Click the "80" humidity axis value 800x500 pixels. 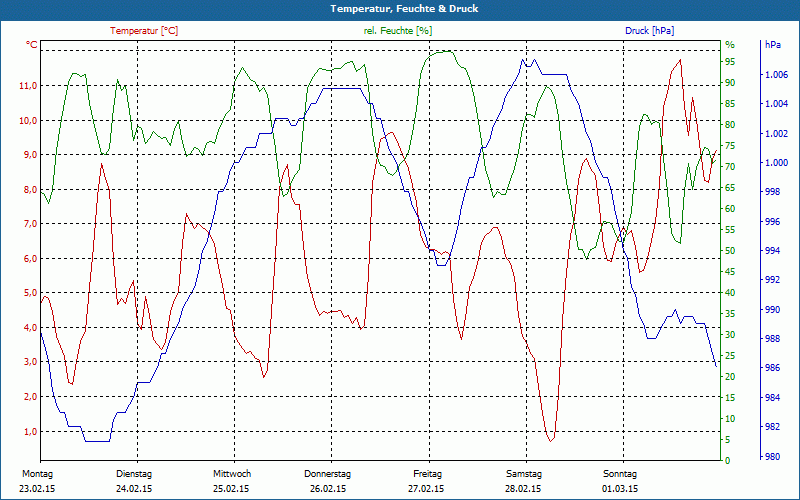tap(730, 125)
